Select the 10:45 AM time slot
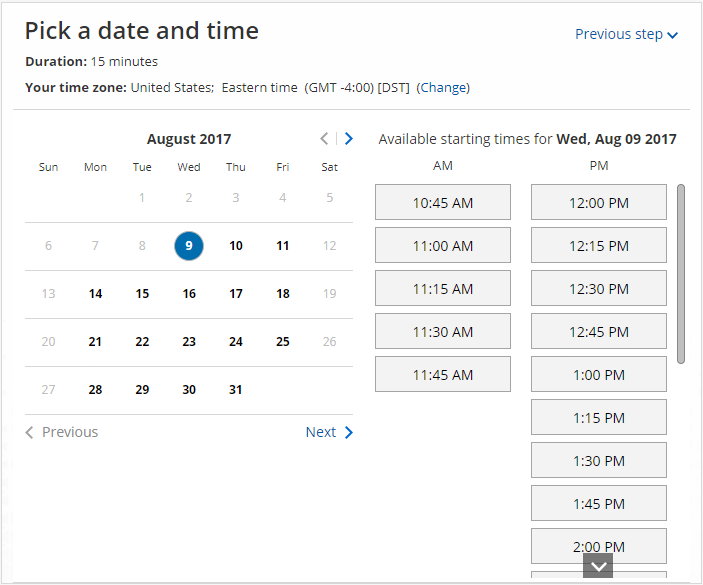This screenshot has height=585, width=703. click(443, 202)
